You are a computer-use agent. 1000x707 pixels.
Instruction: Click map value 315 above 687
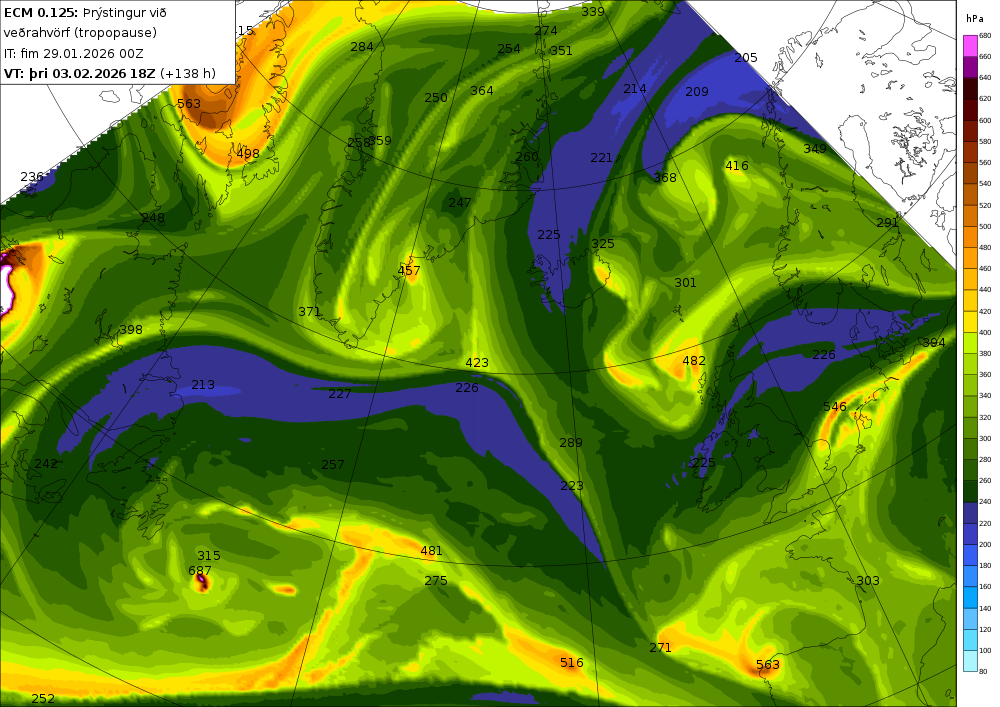(209, 556)
